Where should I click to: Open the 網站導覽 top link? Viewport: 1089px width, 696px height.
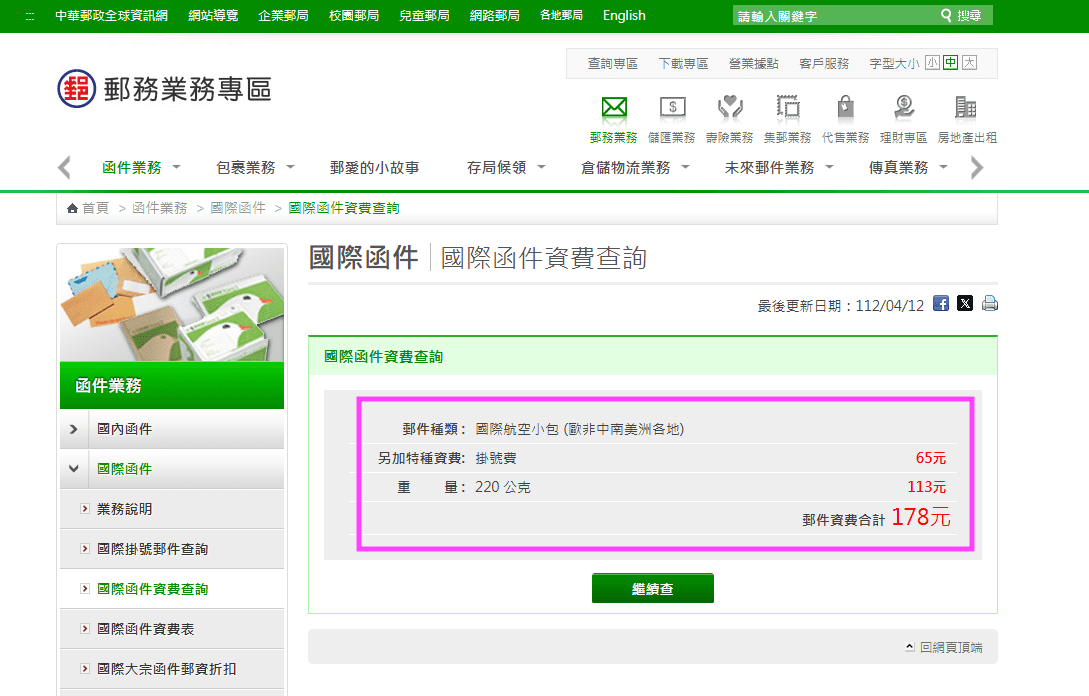coord(213,15)
